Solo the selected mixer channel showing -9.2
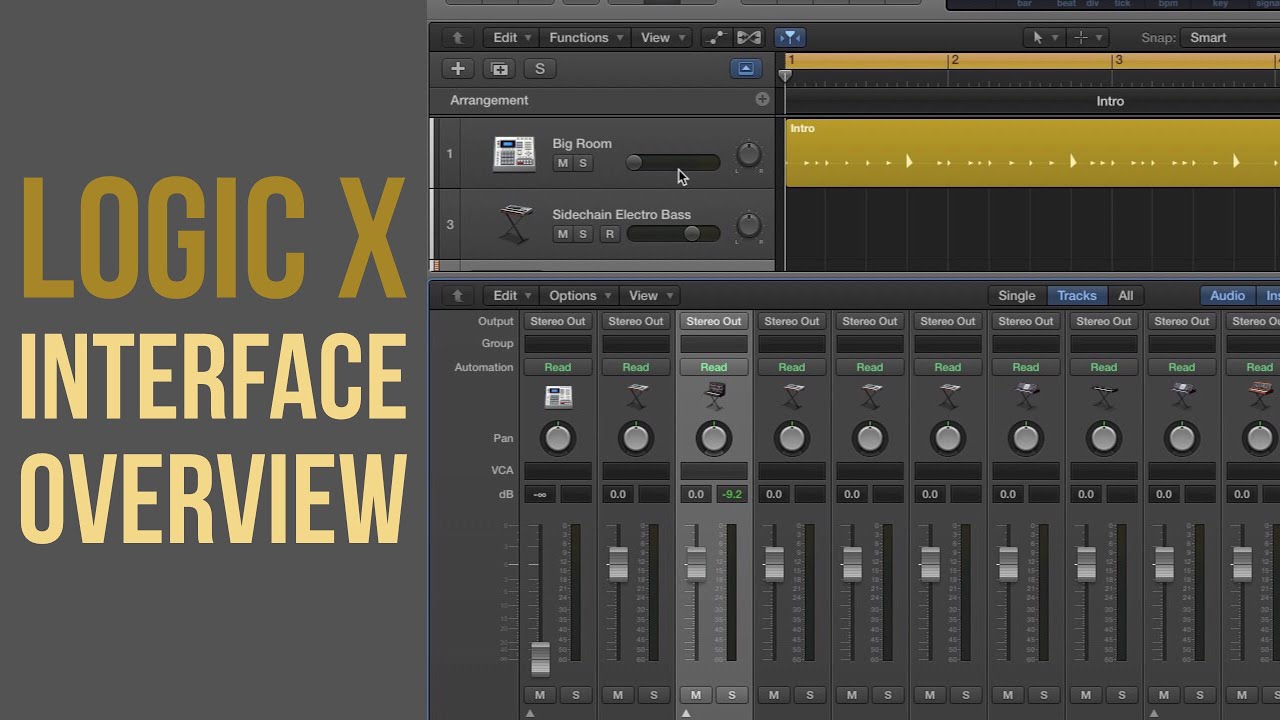The width and height of the screenshot is (1280, 720). [x=732, y=695]
